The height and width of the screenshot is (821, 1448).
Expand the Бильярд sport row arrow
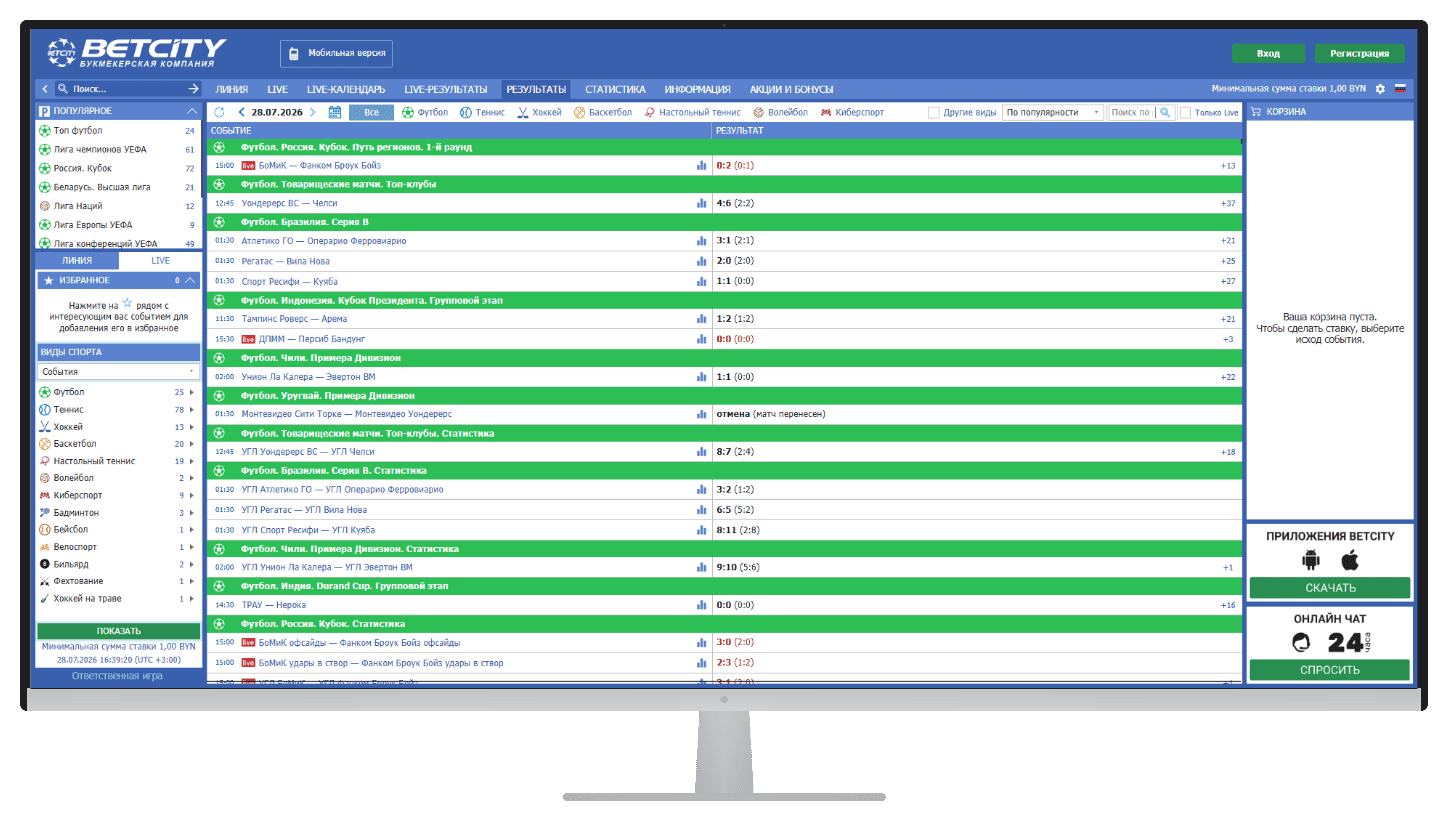(192, 565)
